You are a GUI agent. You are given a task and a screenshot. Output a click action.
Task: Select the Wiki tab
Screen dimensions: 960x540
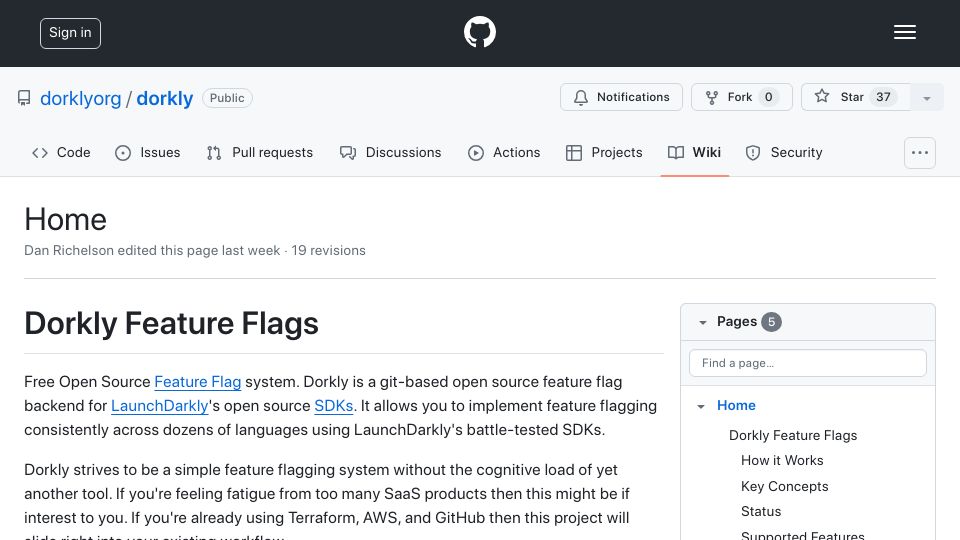[x=694, y=152]
